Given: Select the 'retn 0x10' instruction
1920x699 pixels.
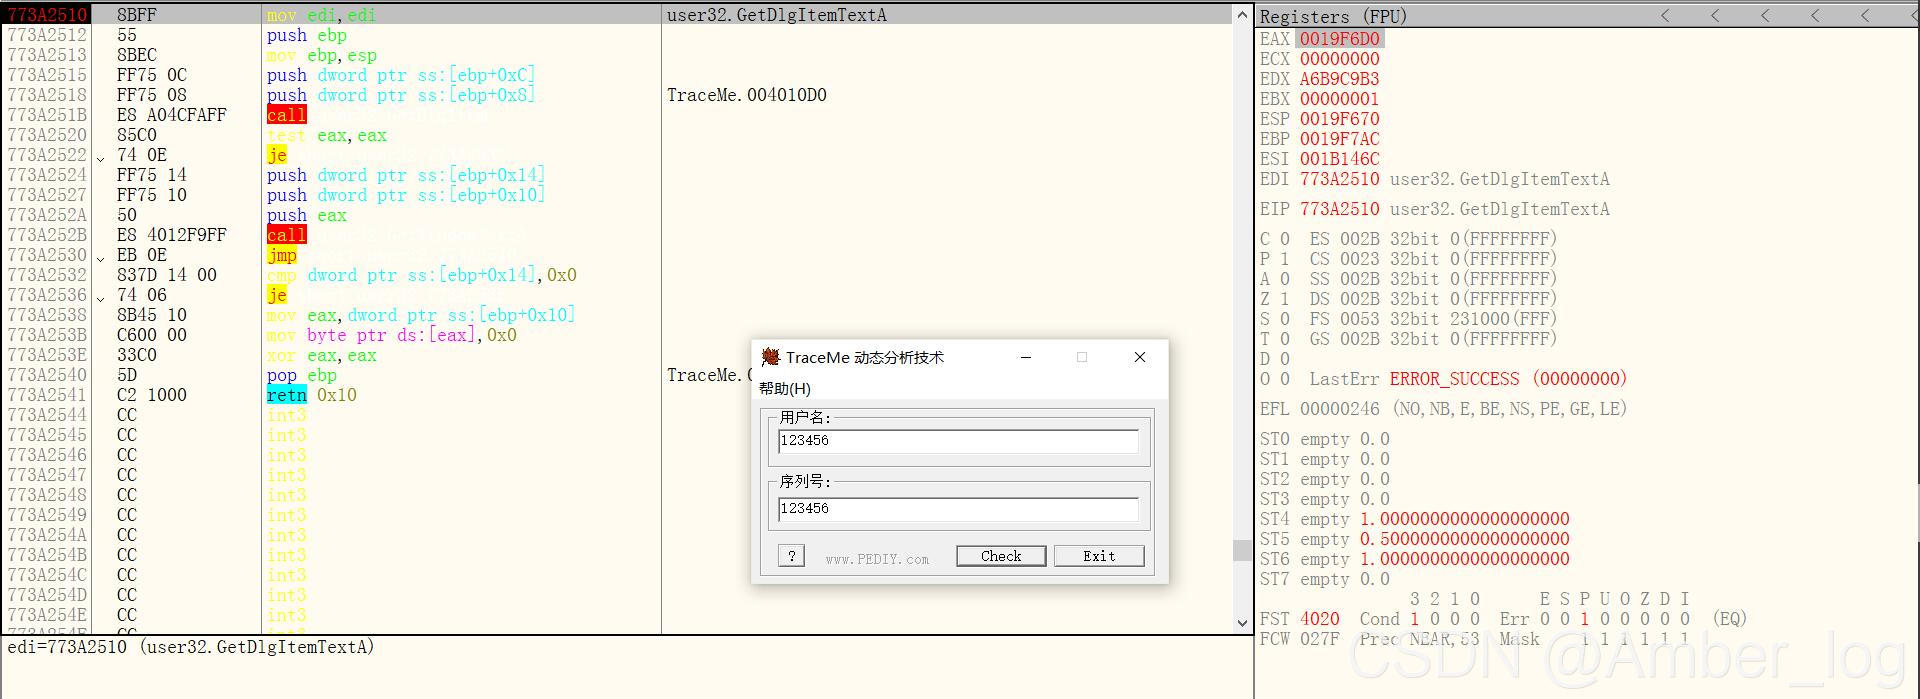Looking at the screenshot, I should pyautogui.click(x=312, y=395).
